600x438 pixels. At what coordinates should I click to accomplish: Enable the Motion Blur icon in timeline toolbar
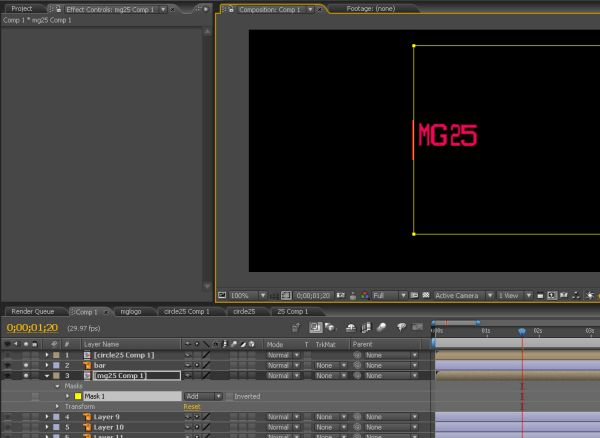(382, 327)
